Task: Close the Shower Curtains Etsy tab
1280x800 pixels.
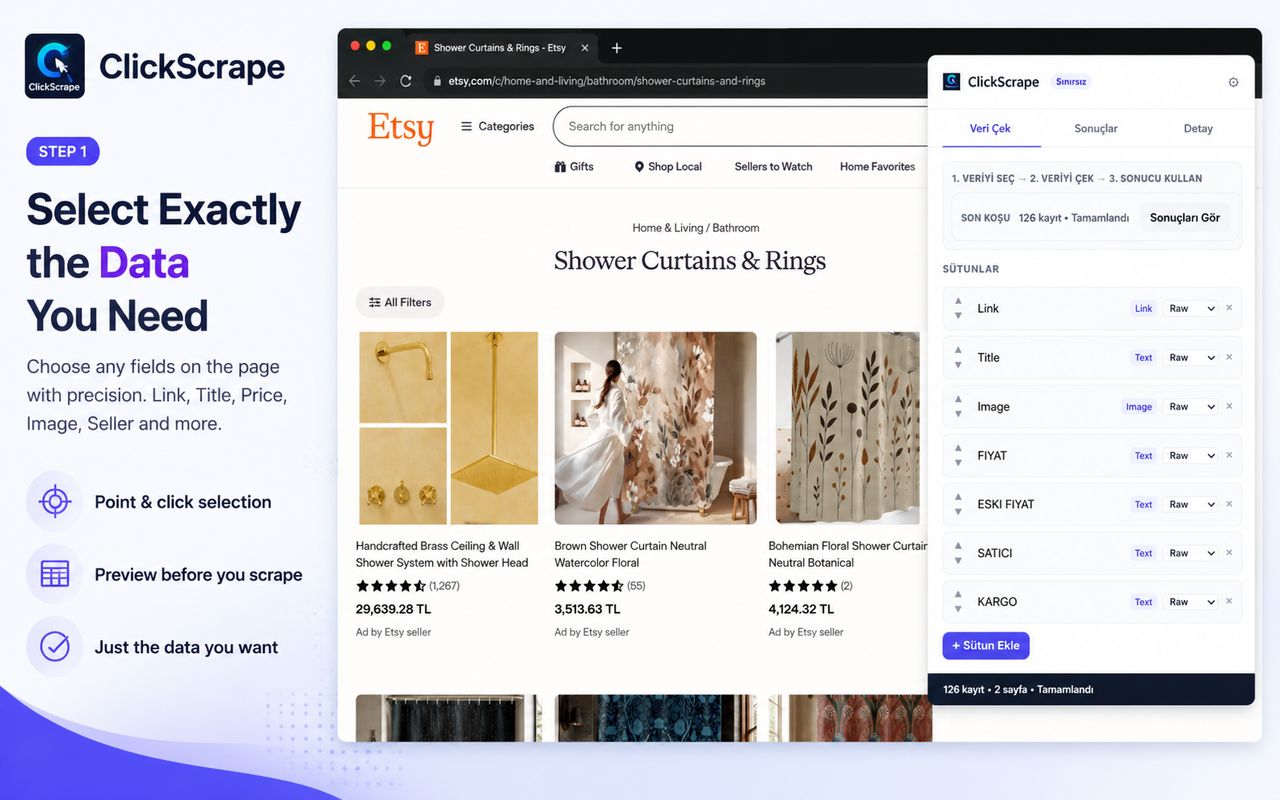Action: [x=585, y=48]
